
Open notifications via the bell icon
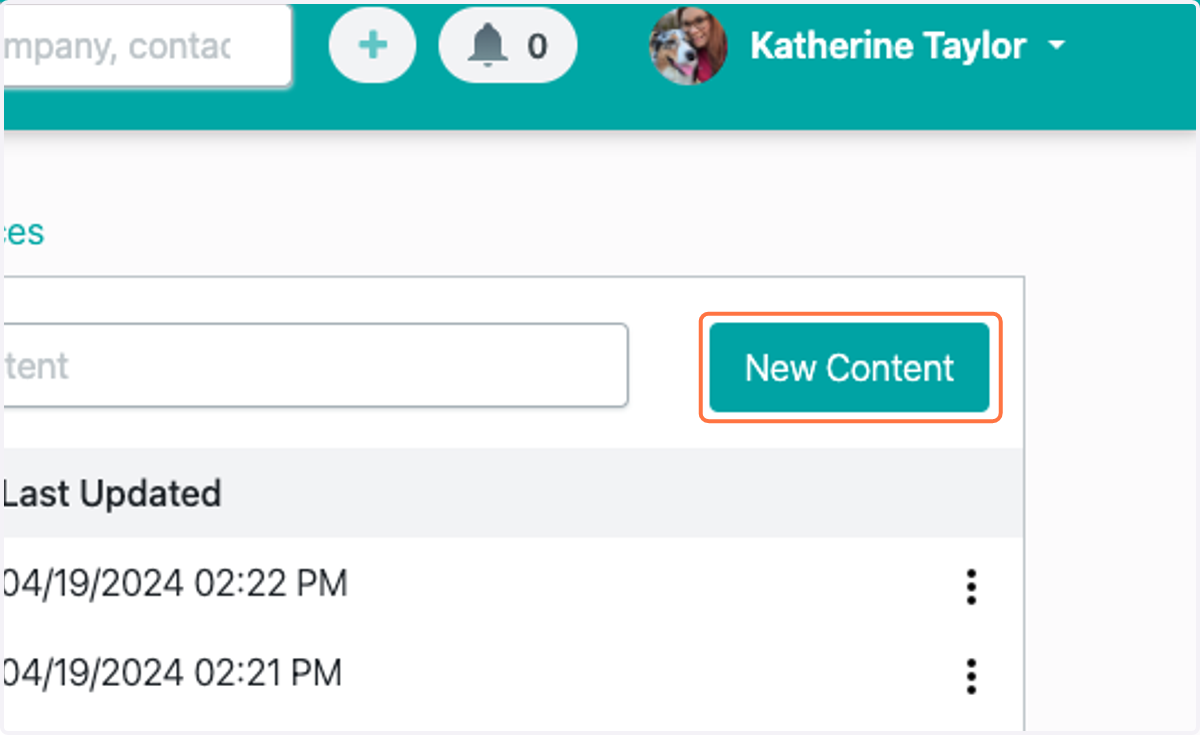(488, 46)
